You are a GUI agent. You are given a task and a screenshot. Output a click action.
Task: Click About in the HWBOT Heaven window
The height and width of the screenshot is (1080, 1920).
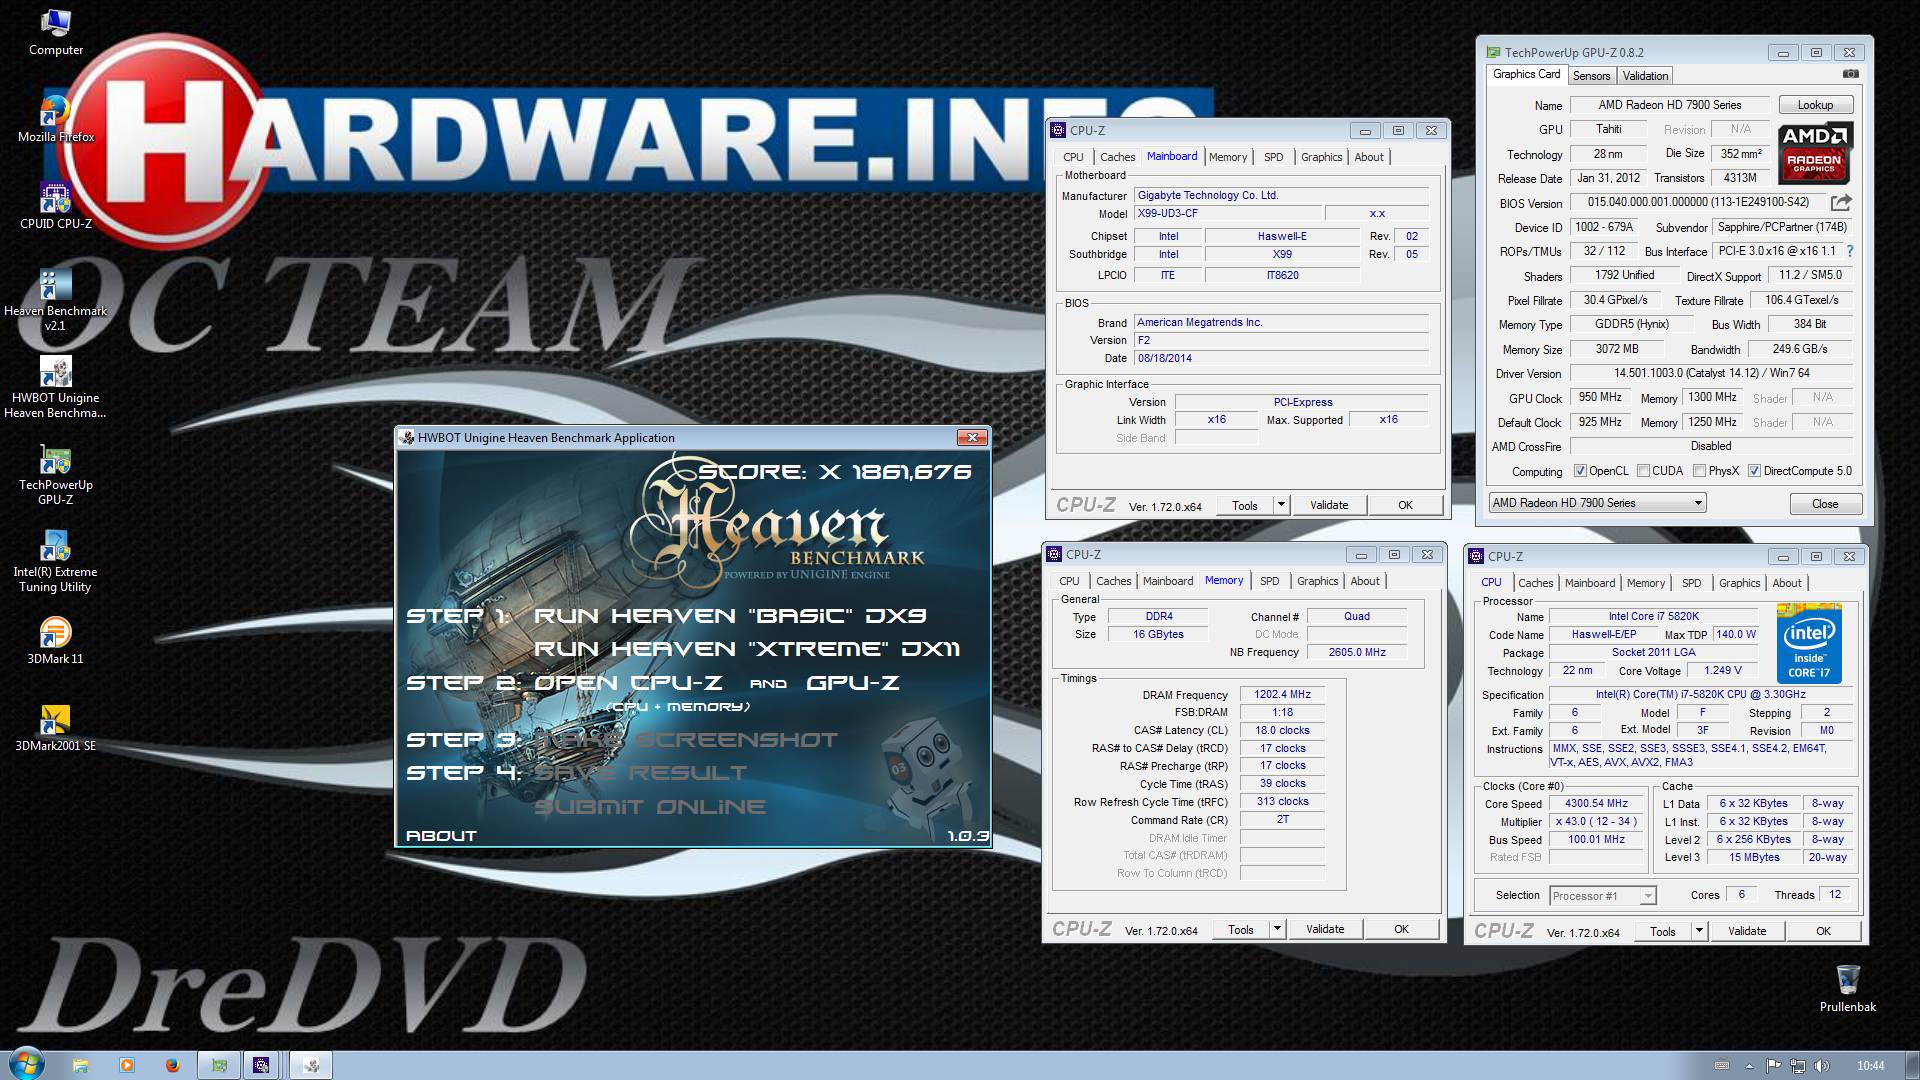coord(441,836)
